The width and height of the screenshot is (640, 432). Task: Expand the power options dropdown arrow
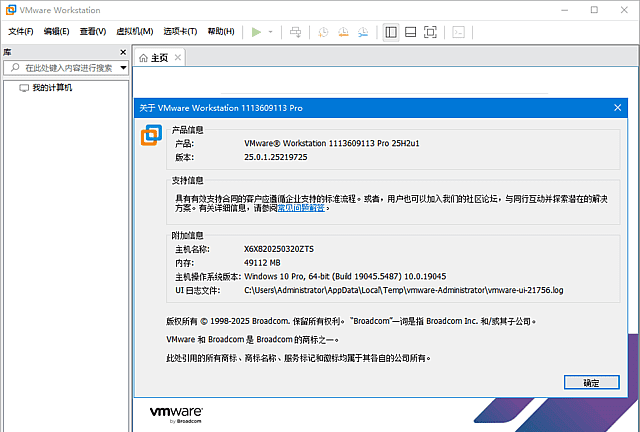coord(270,32)
